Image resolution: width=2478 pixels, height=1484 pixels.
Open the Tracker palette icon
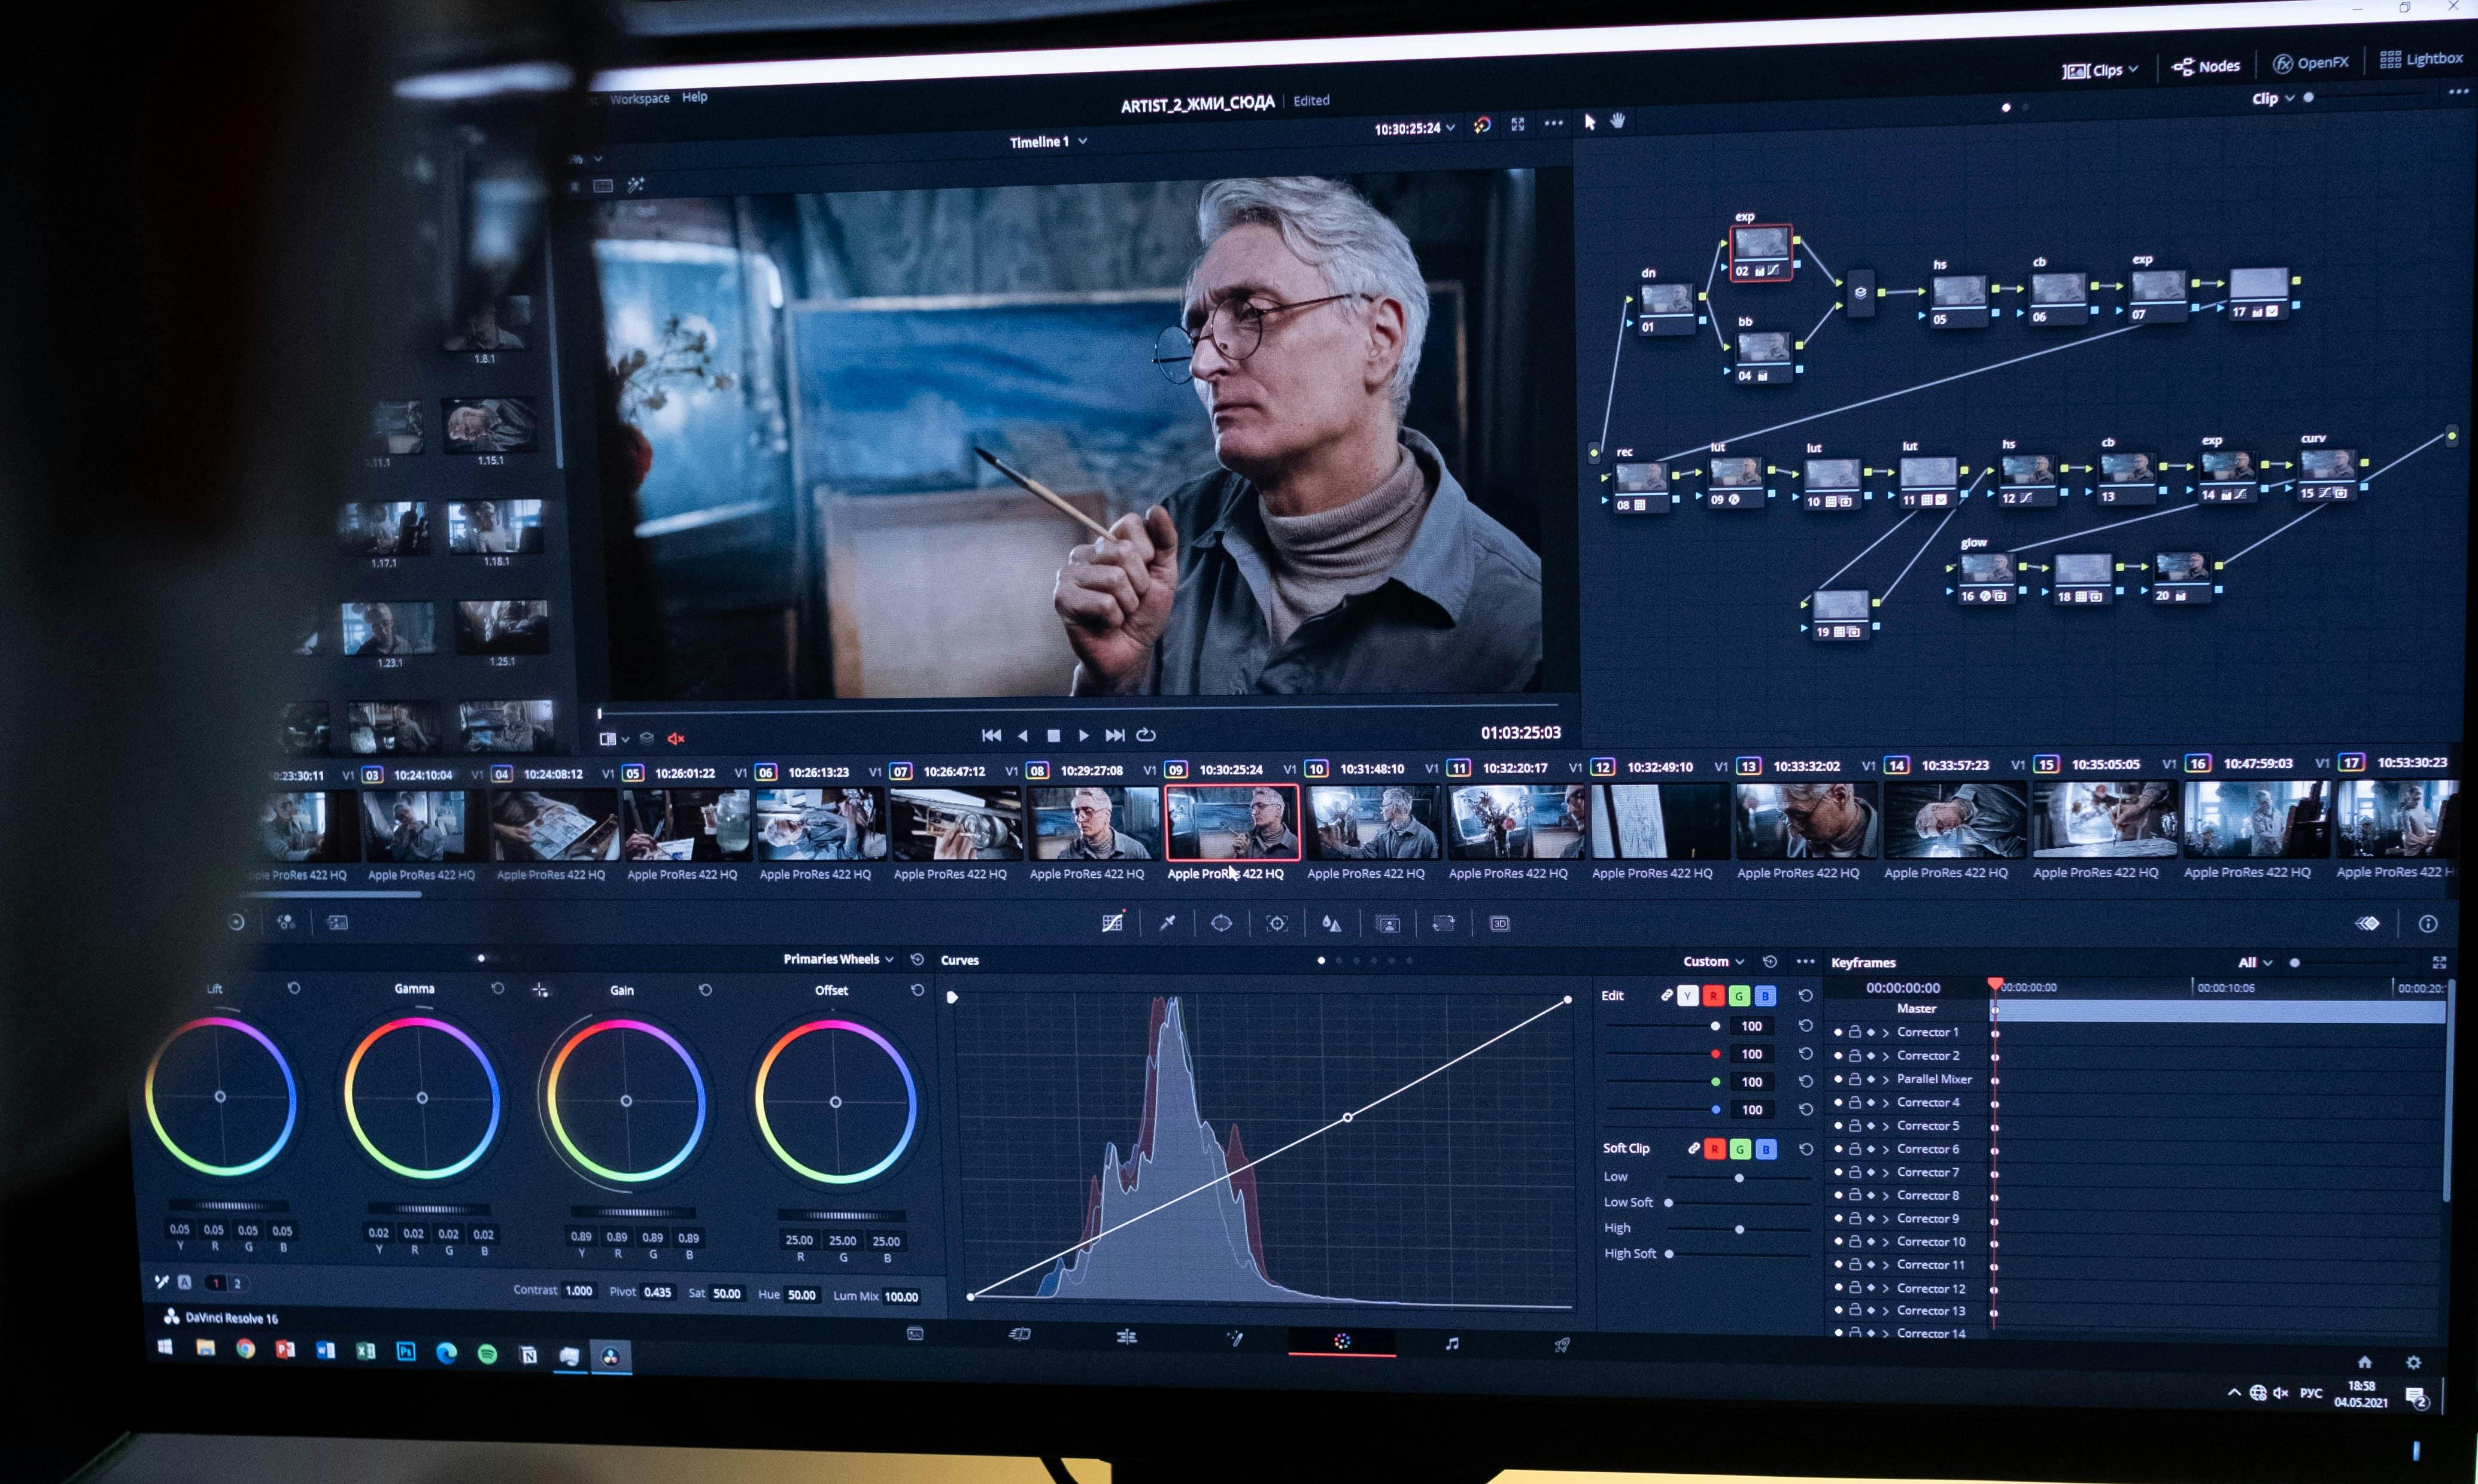(1277, 923)
